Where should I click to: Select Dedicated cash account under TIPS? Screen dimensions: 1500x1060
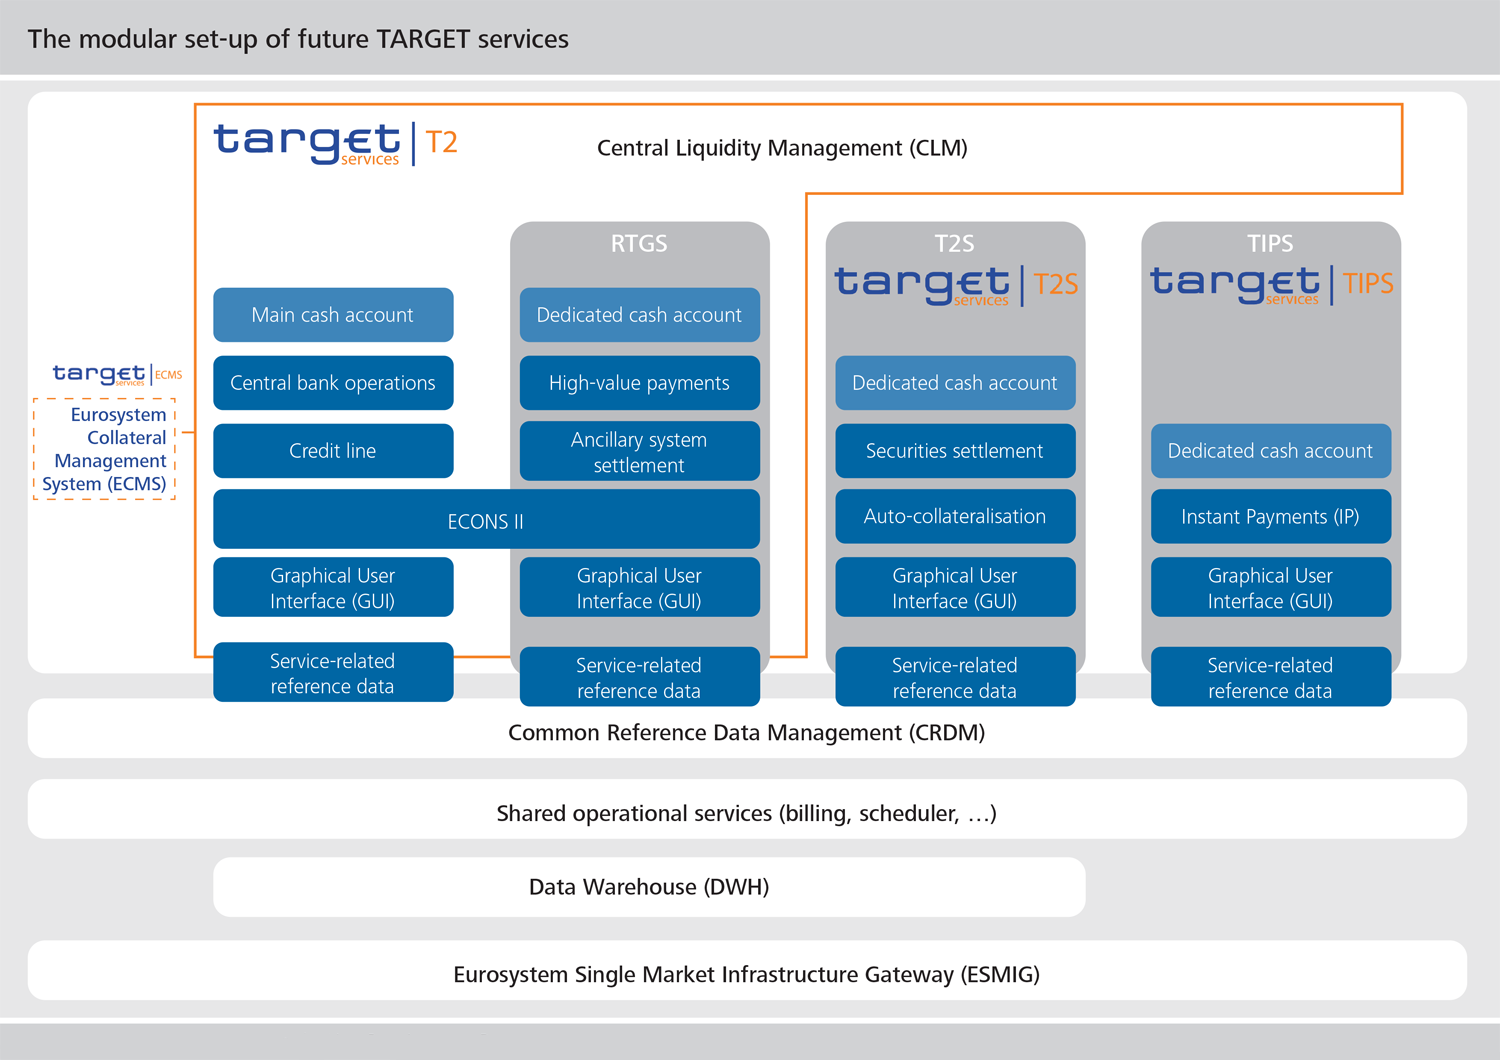tap(1270, 451)
